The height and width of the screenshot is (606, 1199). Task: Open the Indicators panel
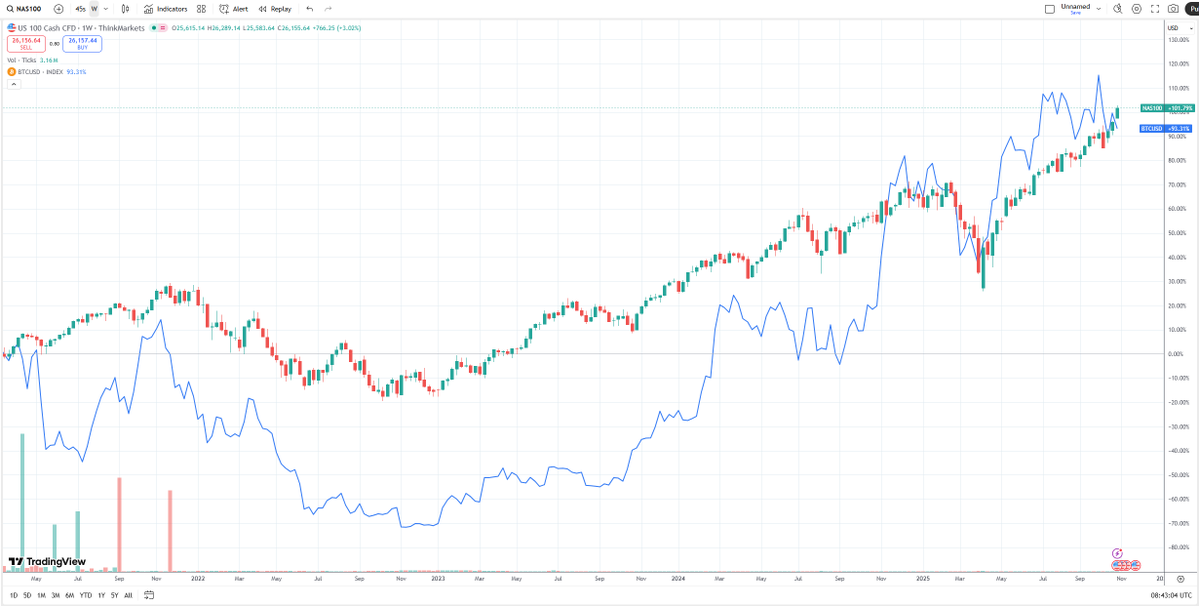165,8
